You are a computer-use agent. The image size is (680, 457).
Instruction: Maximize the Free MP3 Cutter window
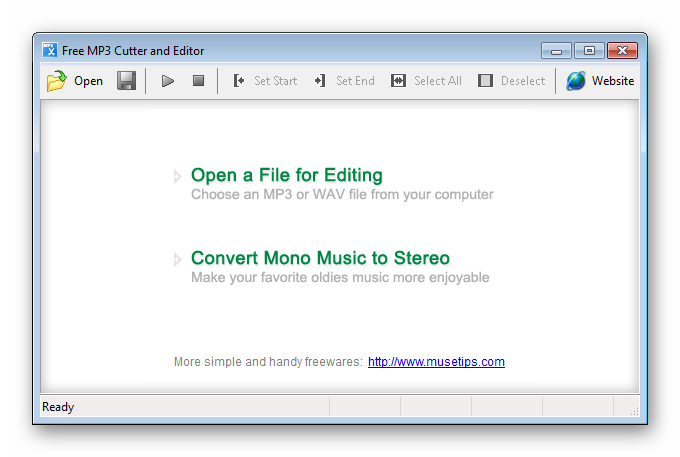pos(589,51)
